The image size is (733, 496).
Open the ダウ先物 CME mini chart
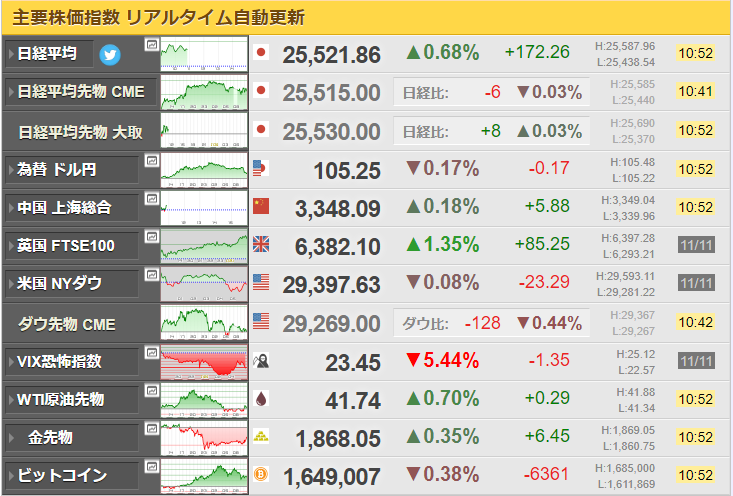click(x=204, y=323)
